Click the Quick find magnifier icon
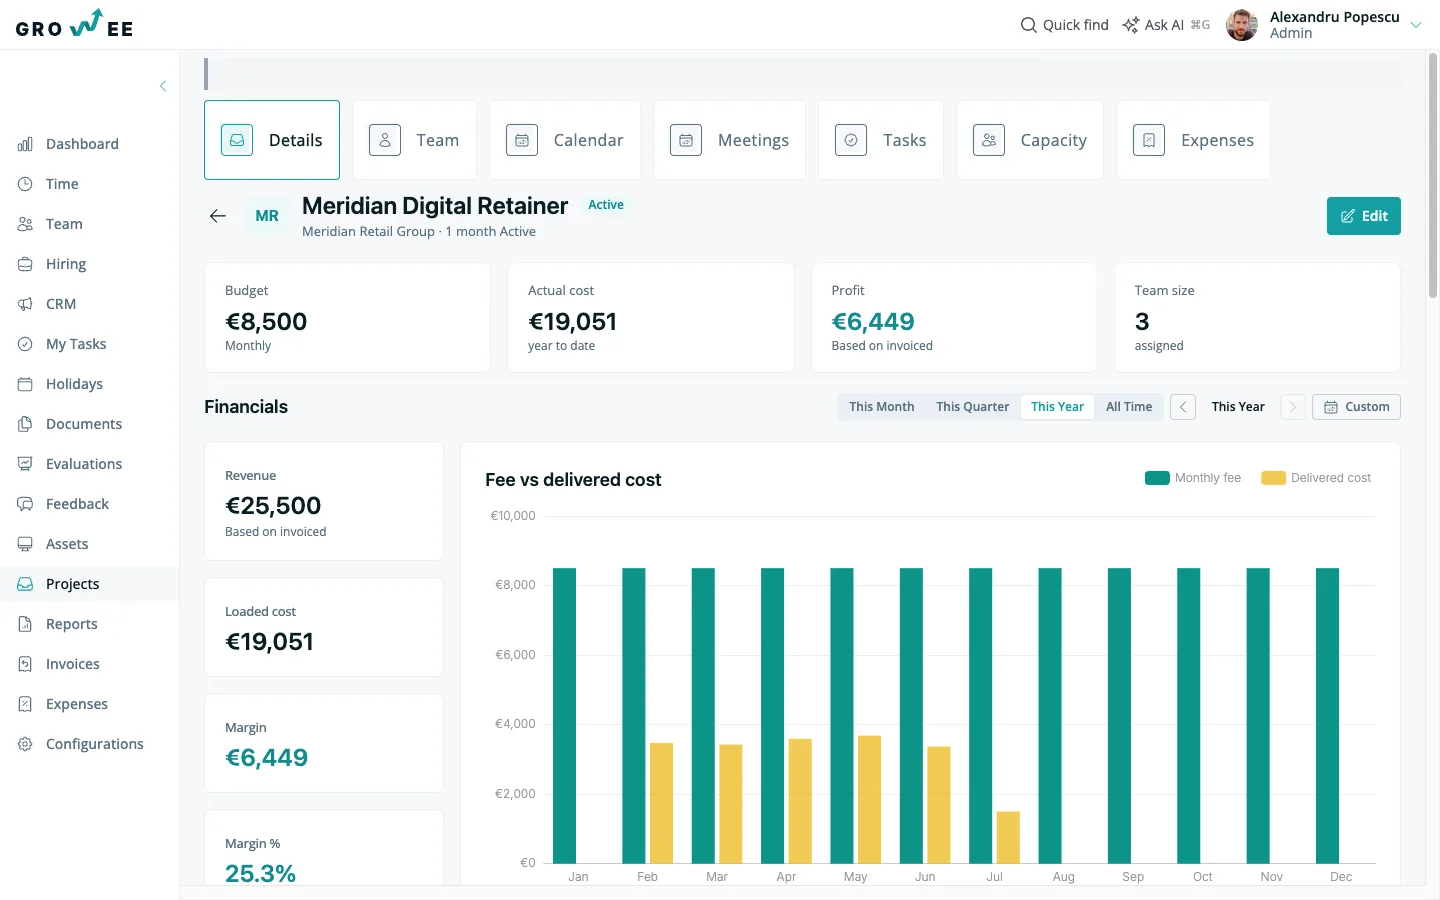The height and width of the screenshot is (900, 1440). point(1028,25)
